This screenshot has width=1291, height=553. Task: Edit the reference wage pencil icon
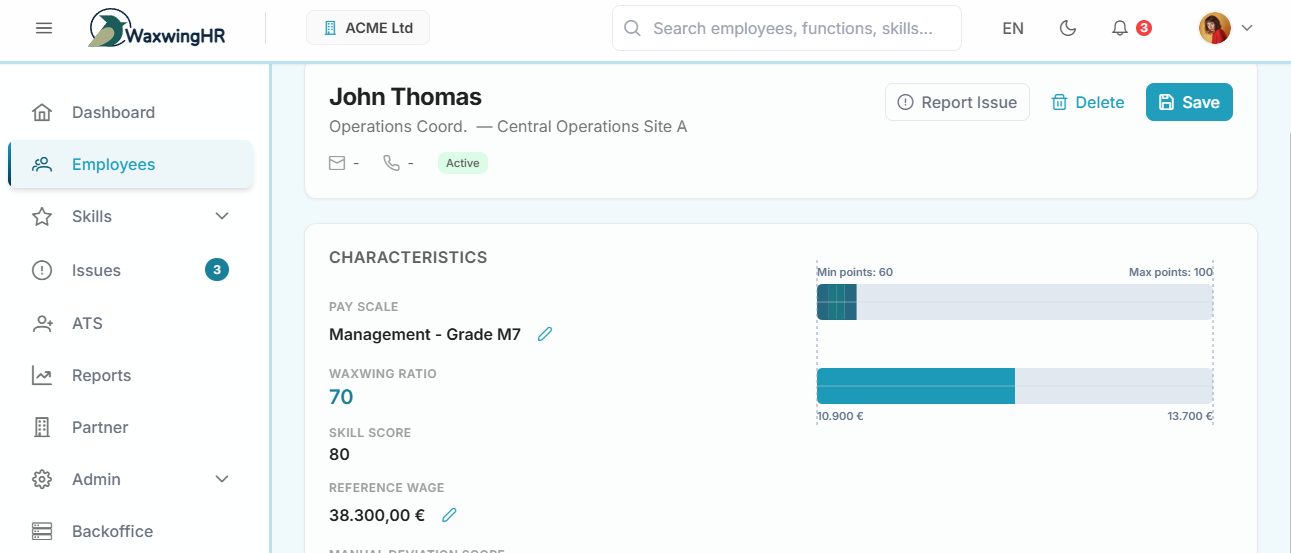tap(449, 515)
